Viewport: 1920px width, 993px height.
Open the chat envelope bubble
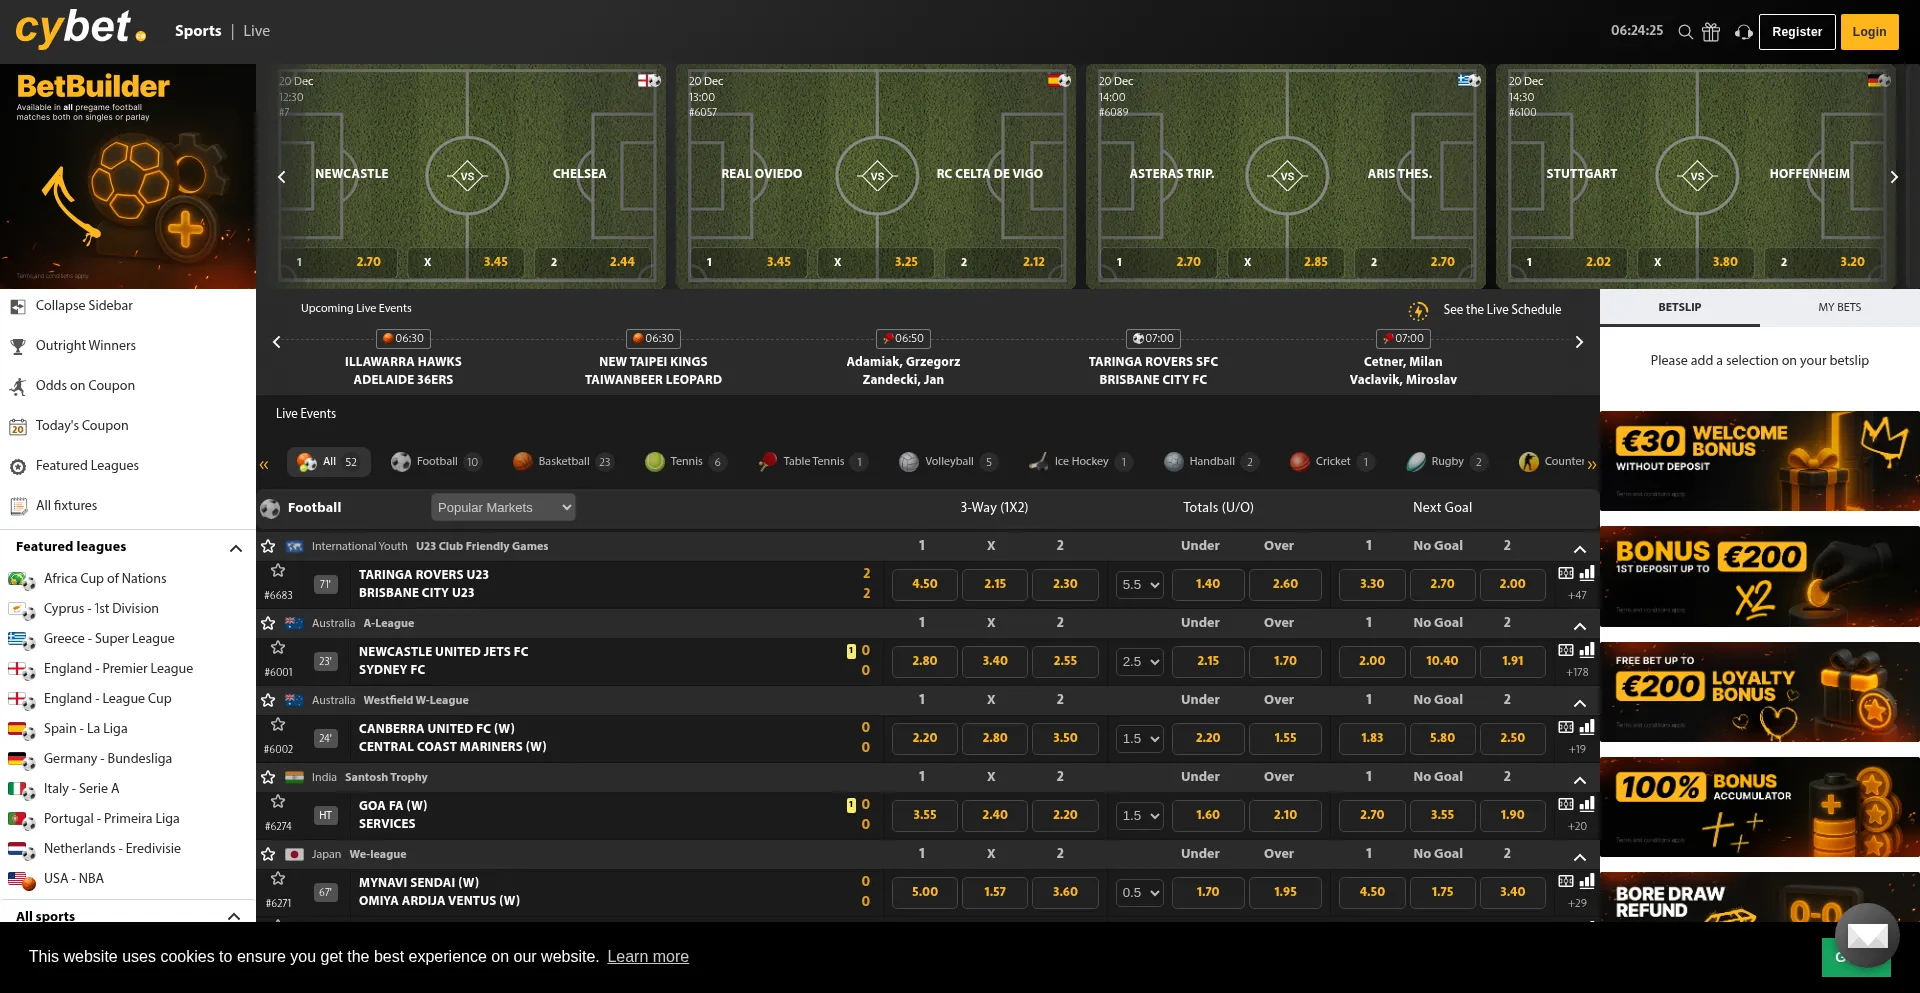point(1867,936)
